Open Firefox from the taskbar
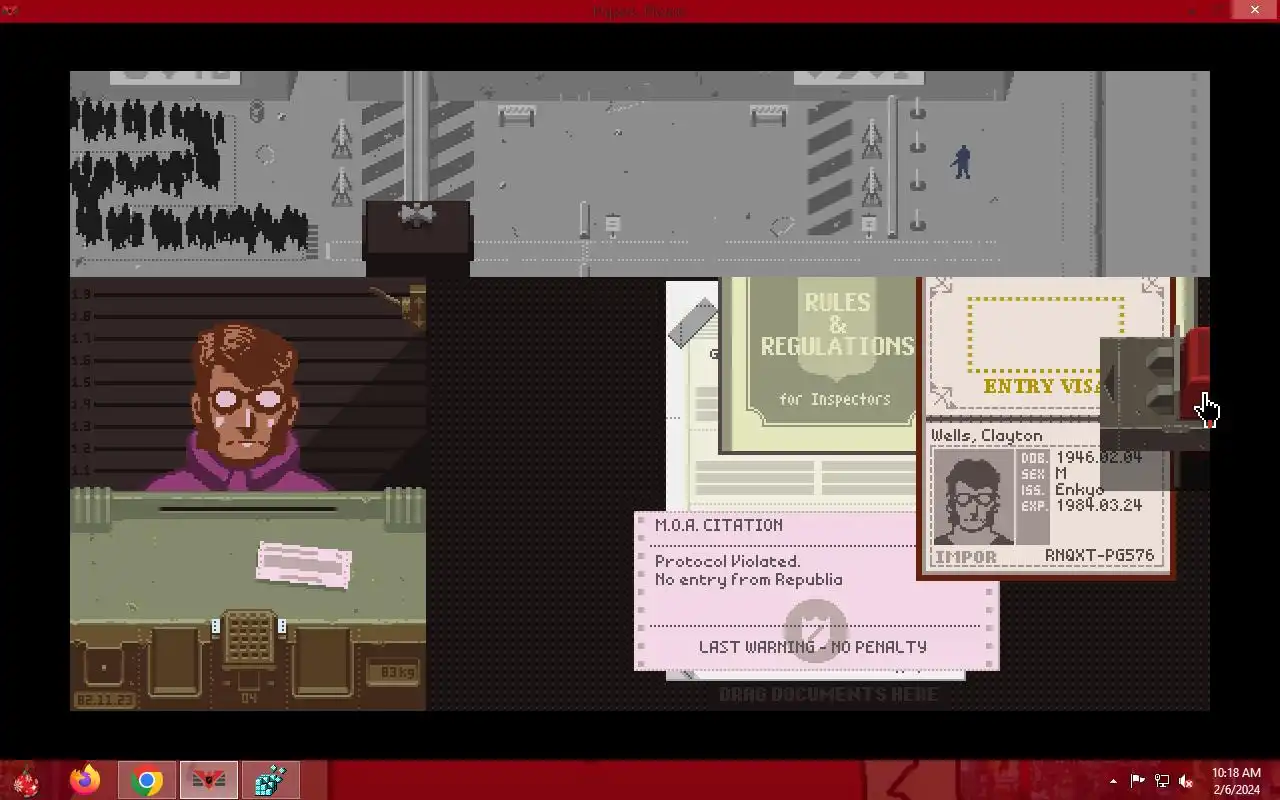This screenshot has height=800, width=1280. pyautogui.click(x=86, y=780)
